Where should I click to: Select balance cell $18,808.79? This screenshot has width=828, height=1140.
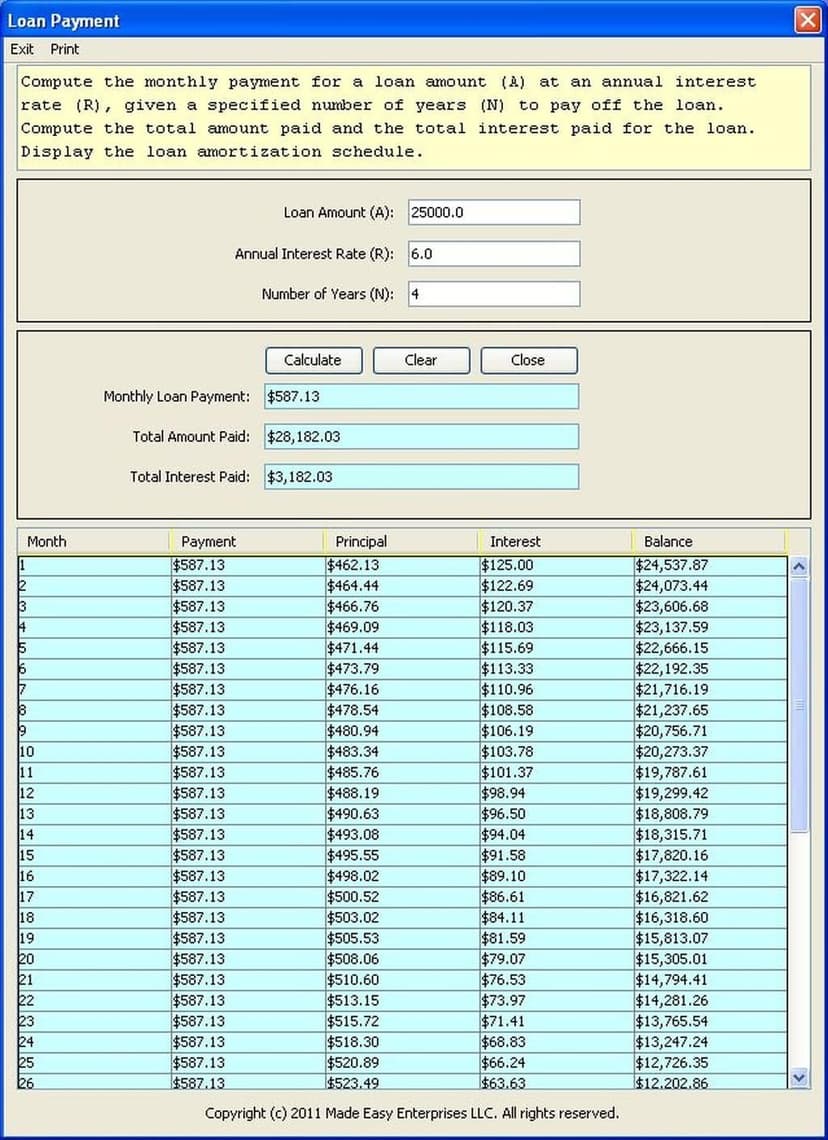(710, 814)
